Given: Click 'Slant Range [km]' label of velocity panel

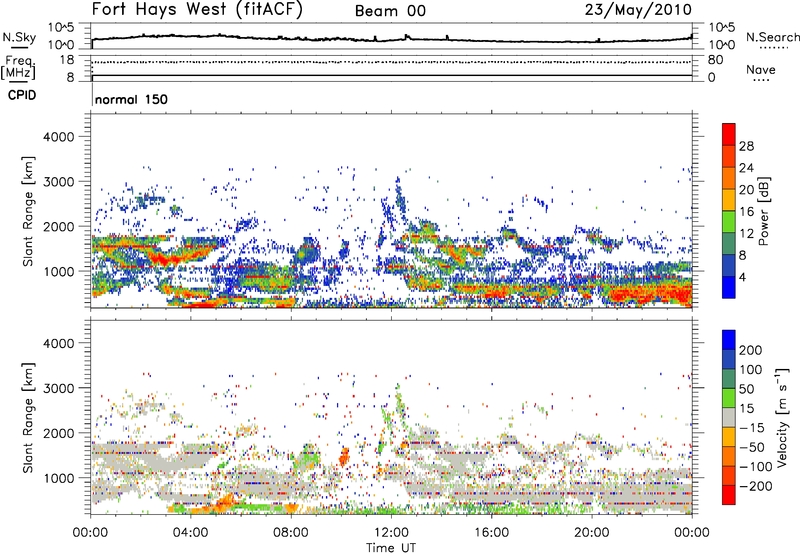Looking at the screenshot, I should pyautogui.click(x=28, y=418).
